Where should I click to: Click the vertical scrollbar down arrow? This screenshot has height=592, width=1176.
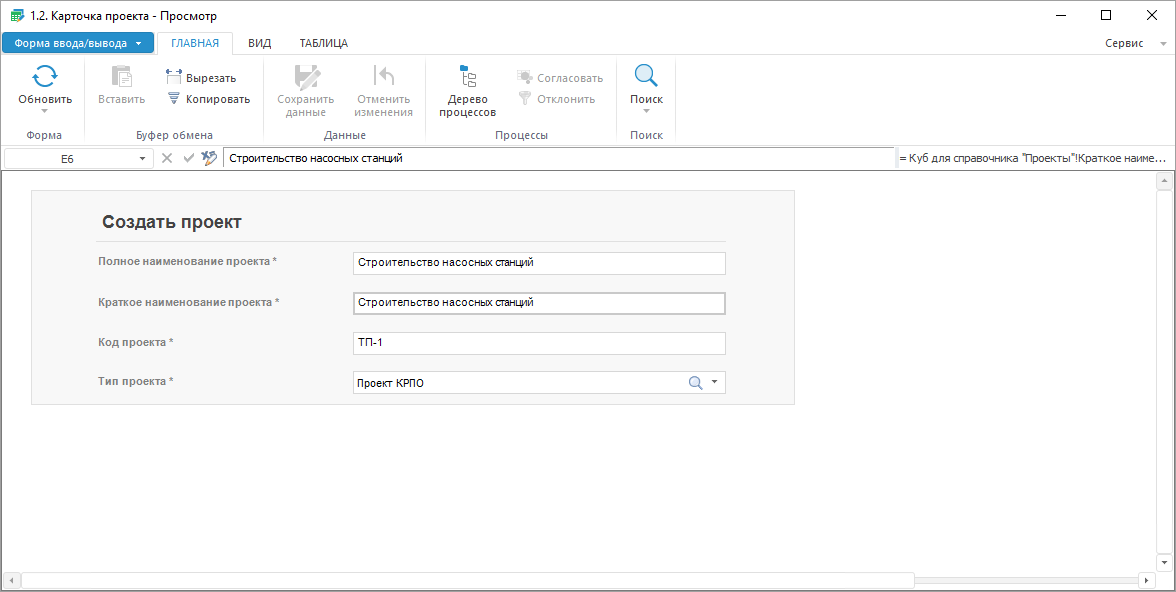pos(1163,562)
